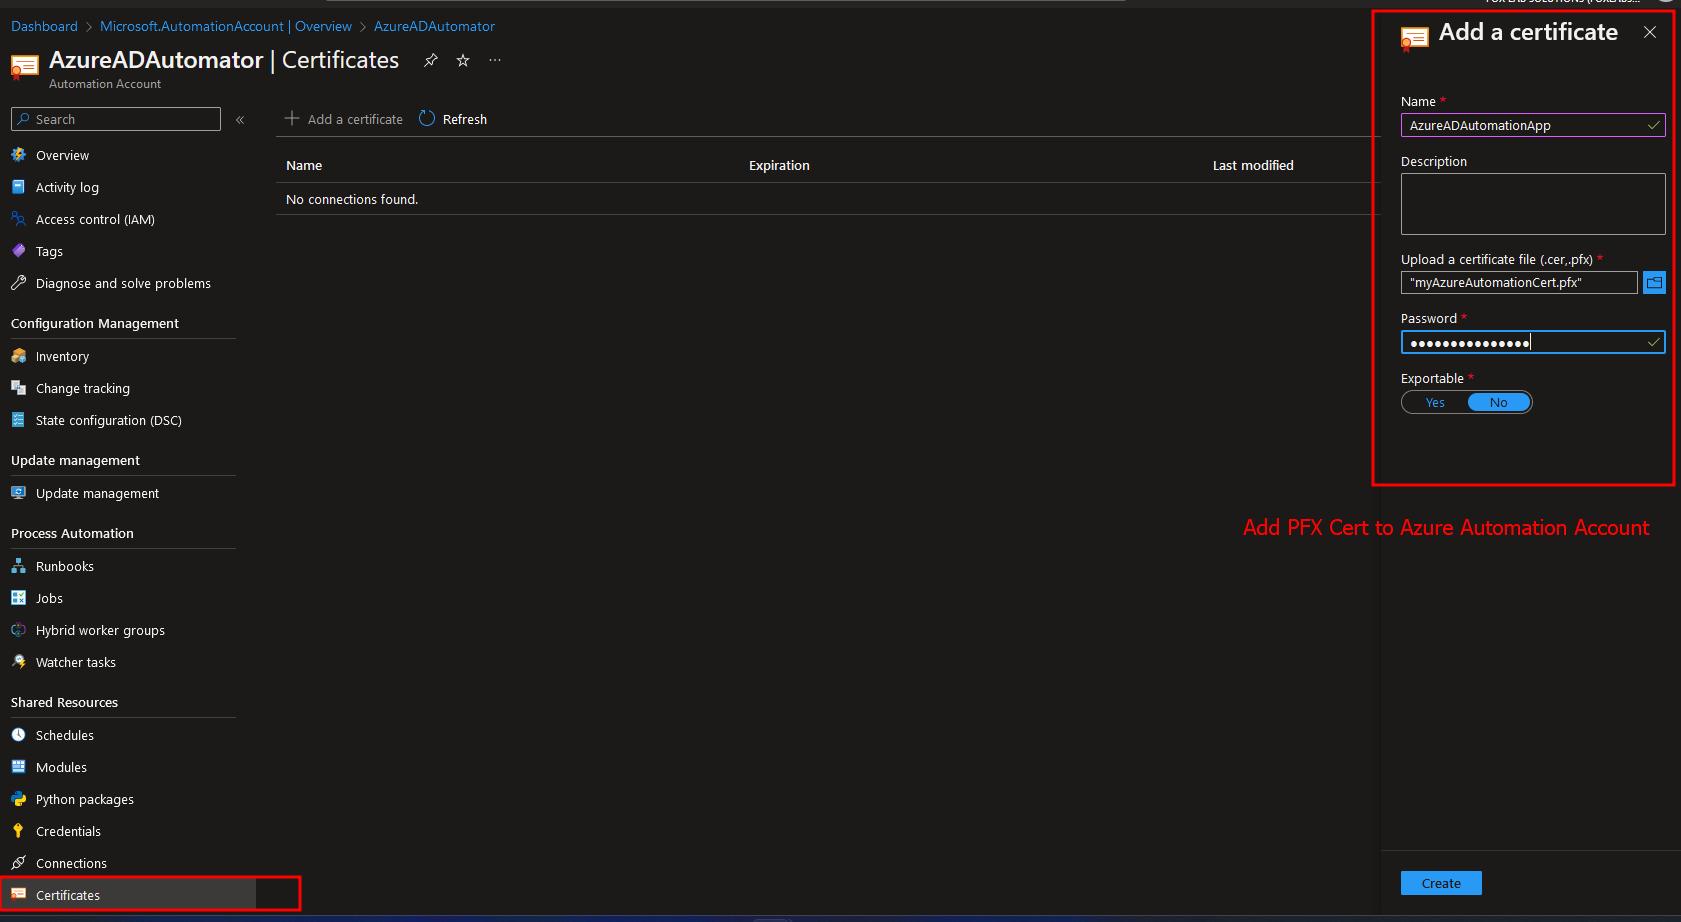Image resolution: width=1681 pixels, height=922 pixels.
Task: Click the Create button
Action: tap(1441, 883)
